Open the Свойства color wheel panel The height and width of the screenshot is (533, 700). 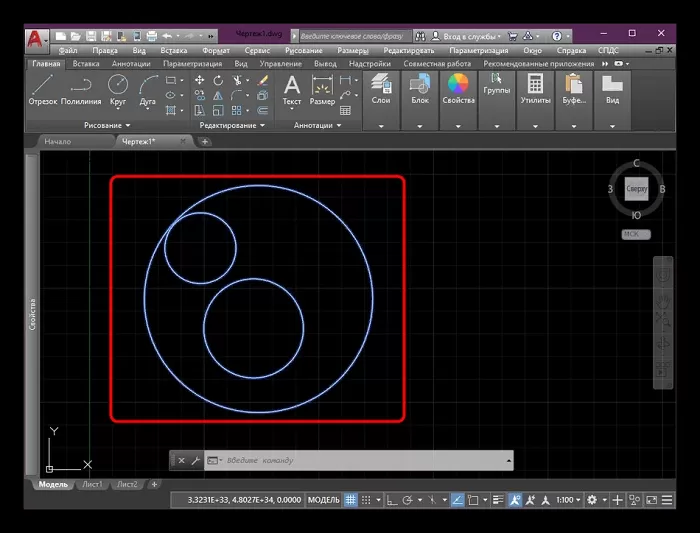click(458, 90)
